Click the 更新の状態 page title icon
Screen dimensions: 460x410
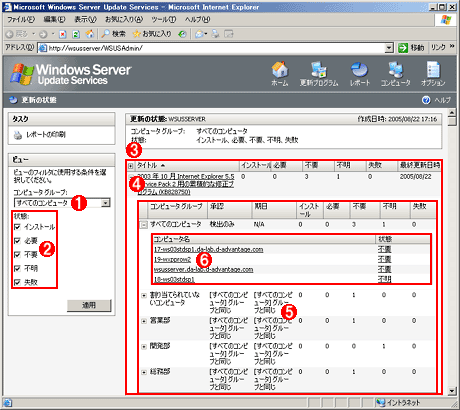(13, 100)
